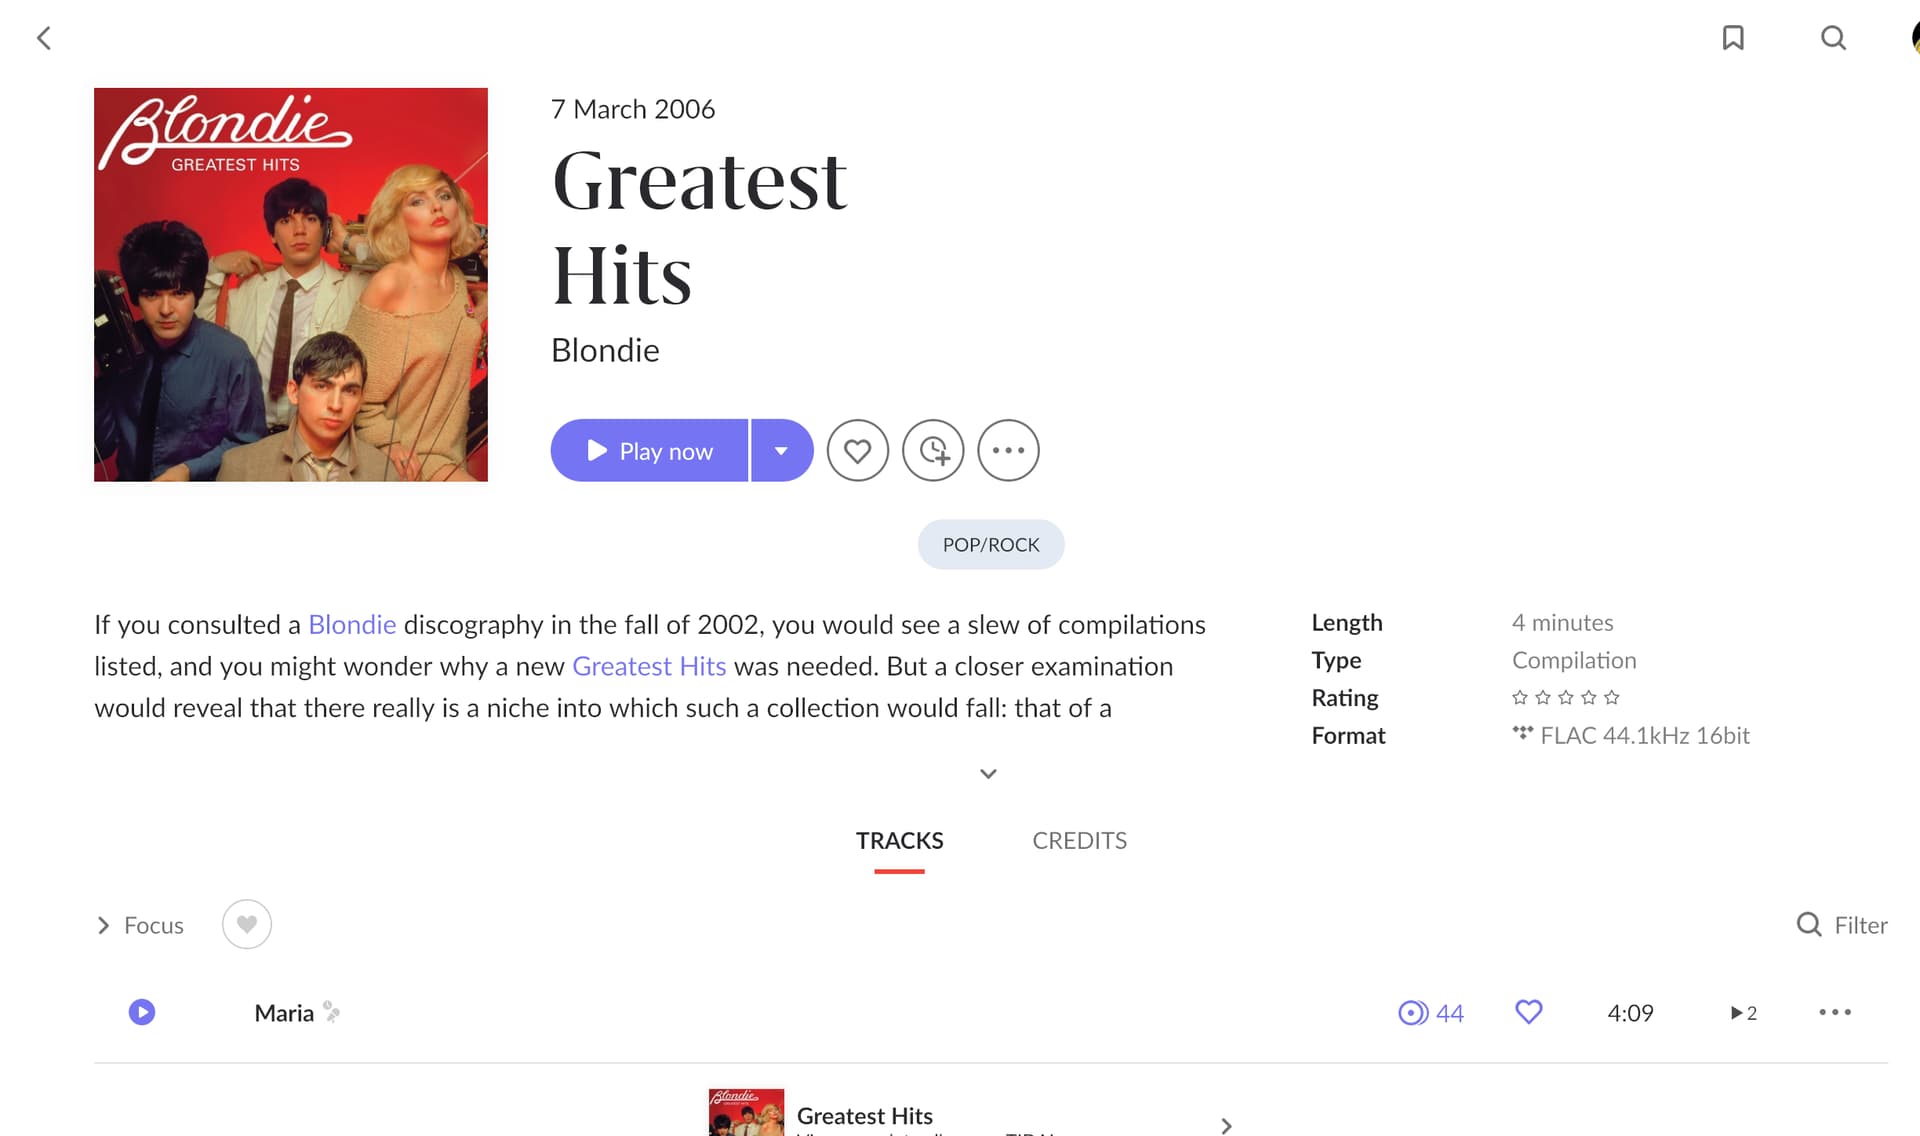
Task: Click the Play now button
Action: [649, 450]
